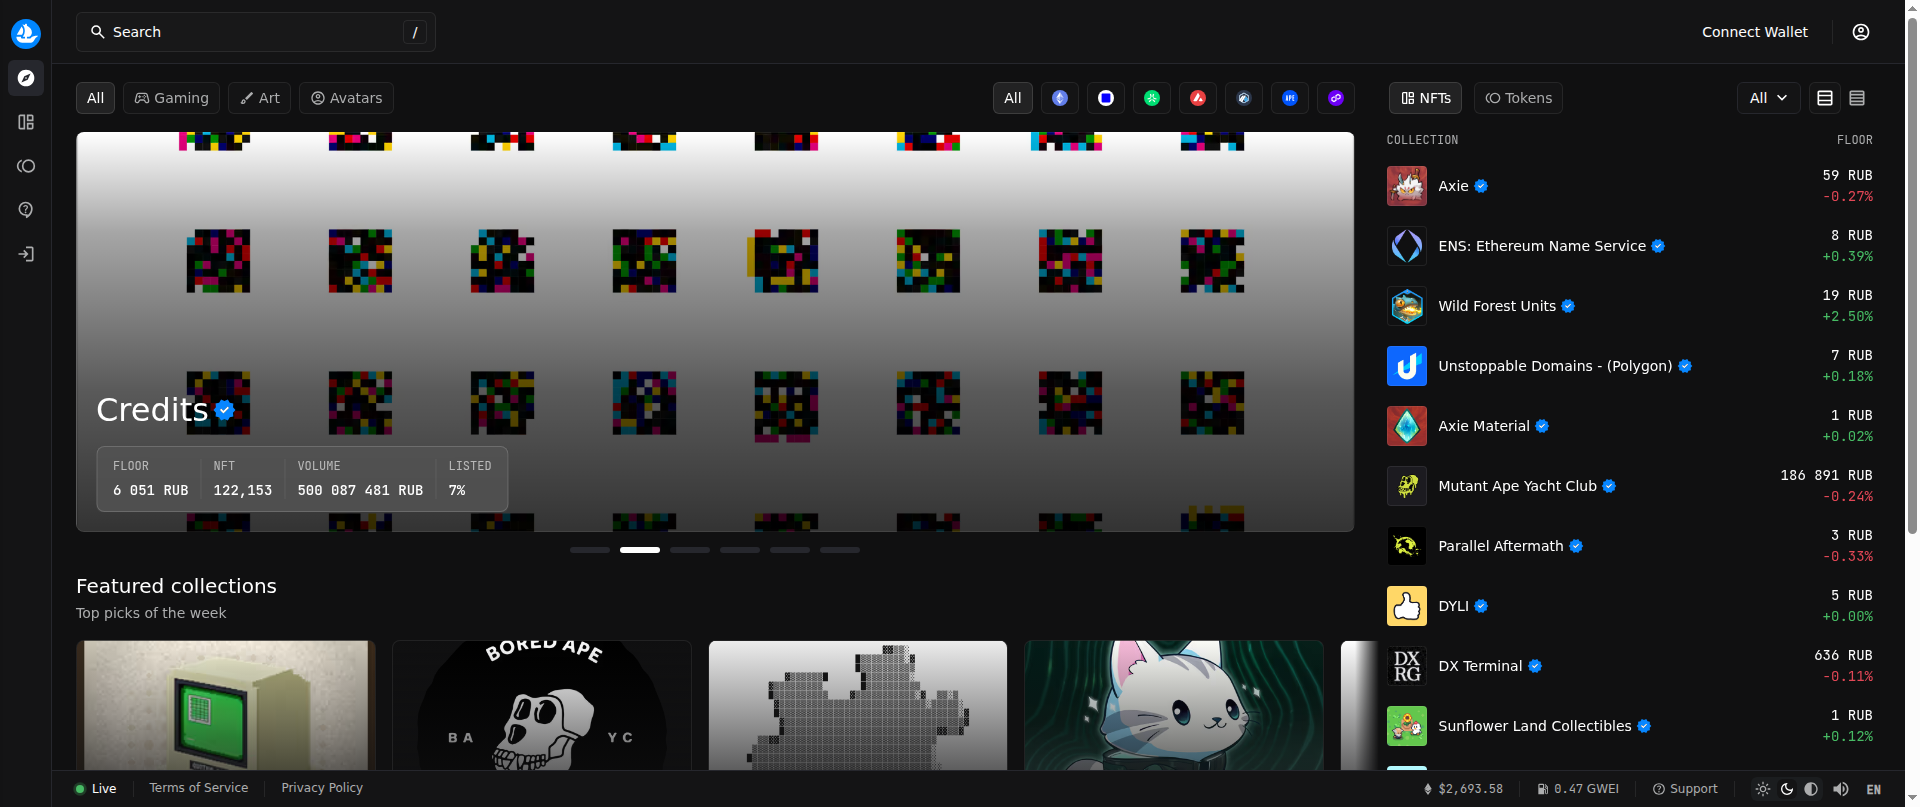This screenshot has height=807, width=1920.
Task: Go to the last carousel slide indicator
Action: (840, 550)
